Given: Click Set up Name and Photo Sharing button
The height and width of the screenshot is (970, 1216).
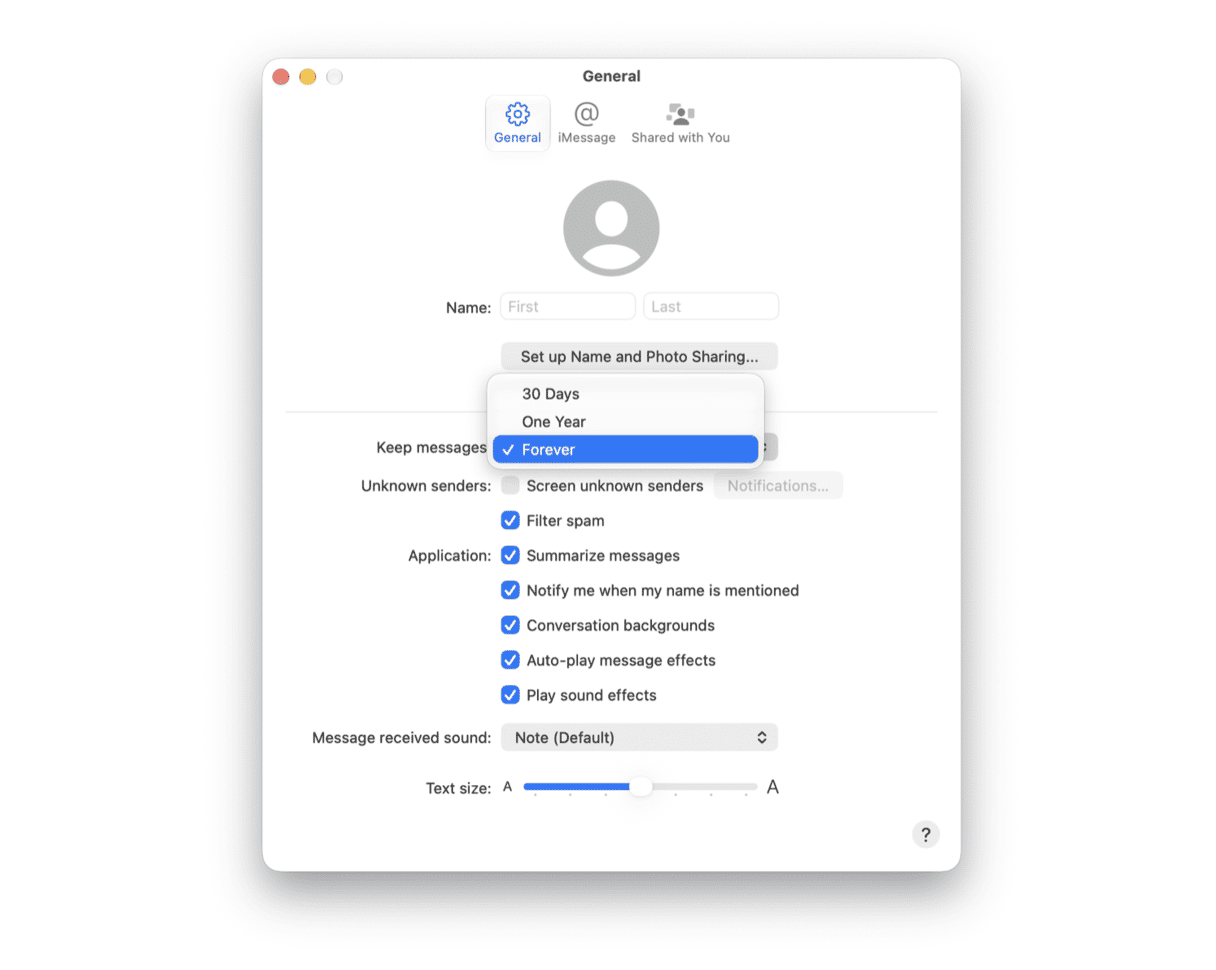Looking at the screenshot, I should pyautogui.click(x=639, y=356).
